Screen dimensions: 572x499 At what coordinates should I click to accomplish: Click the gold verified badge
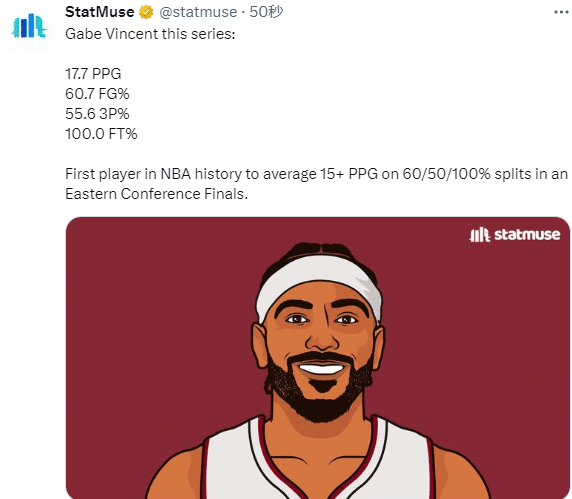pyautogui.click(x=146, y=12)
